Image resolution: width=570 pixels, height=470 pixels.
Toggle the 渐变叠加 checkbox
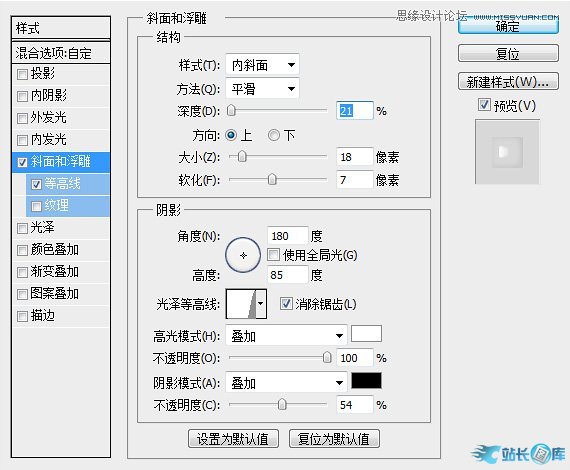tap(22, 272)
